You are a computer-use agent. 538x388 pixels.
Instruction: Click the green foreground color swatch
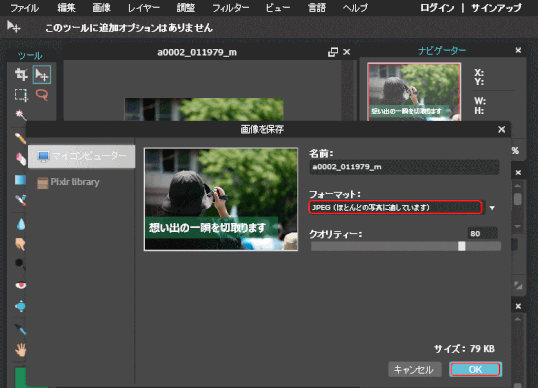tap(20, 377)
